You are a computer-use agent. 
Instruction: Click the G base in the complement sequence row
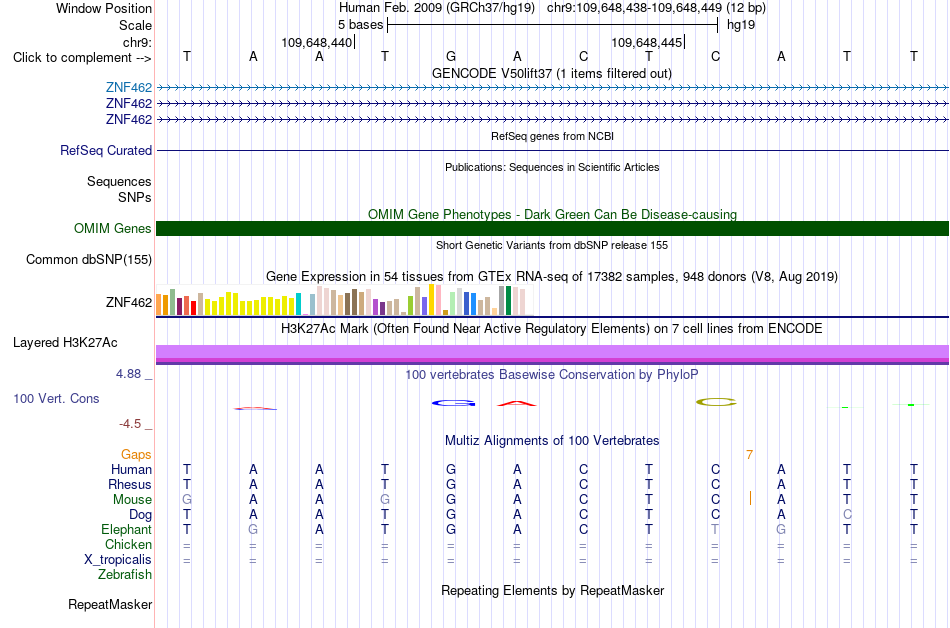(x=451, y=56)
